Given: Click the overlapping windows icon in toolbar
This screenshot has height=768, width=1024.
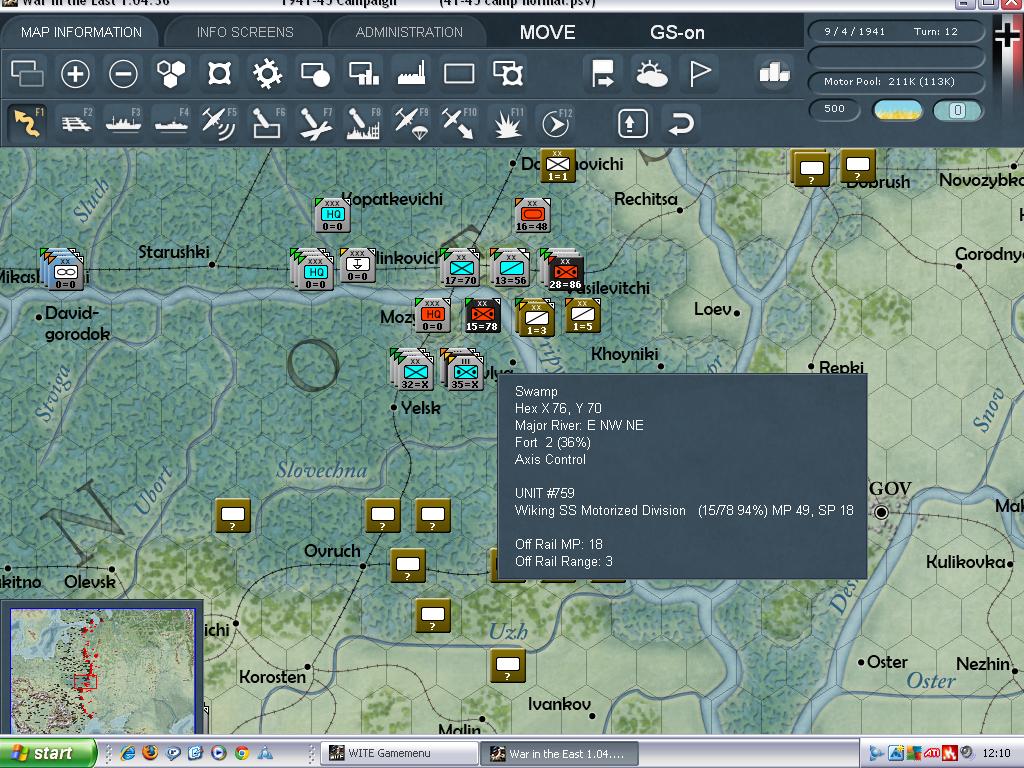Looking at the screenshot, I should click(27, 73).
